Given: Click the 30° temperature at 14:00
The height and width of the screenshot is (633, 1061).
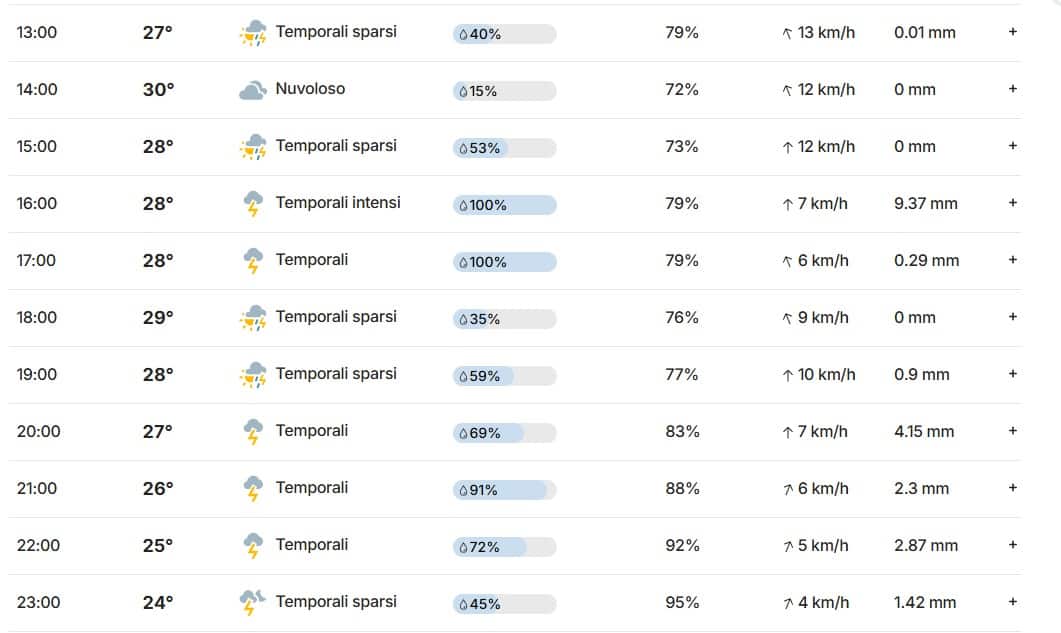Looking at the screenshot, I should click(x=158, y=89).
